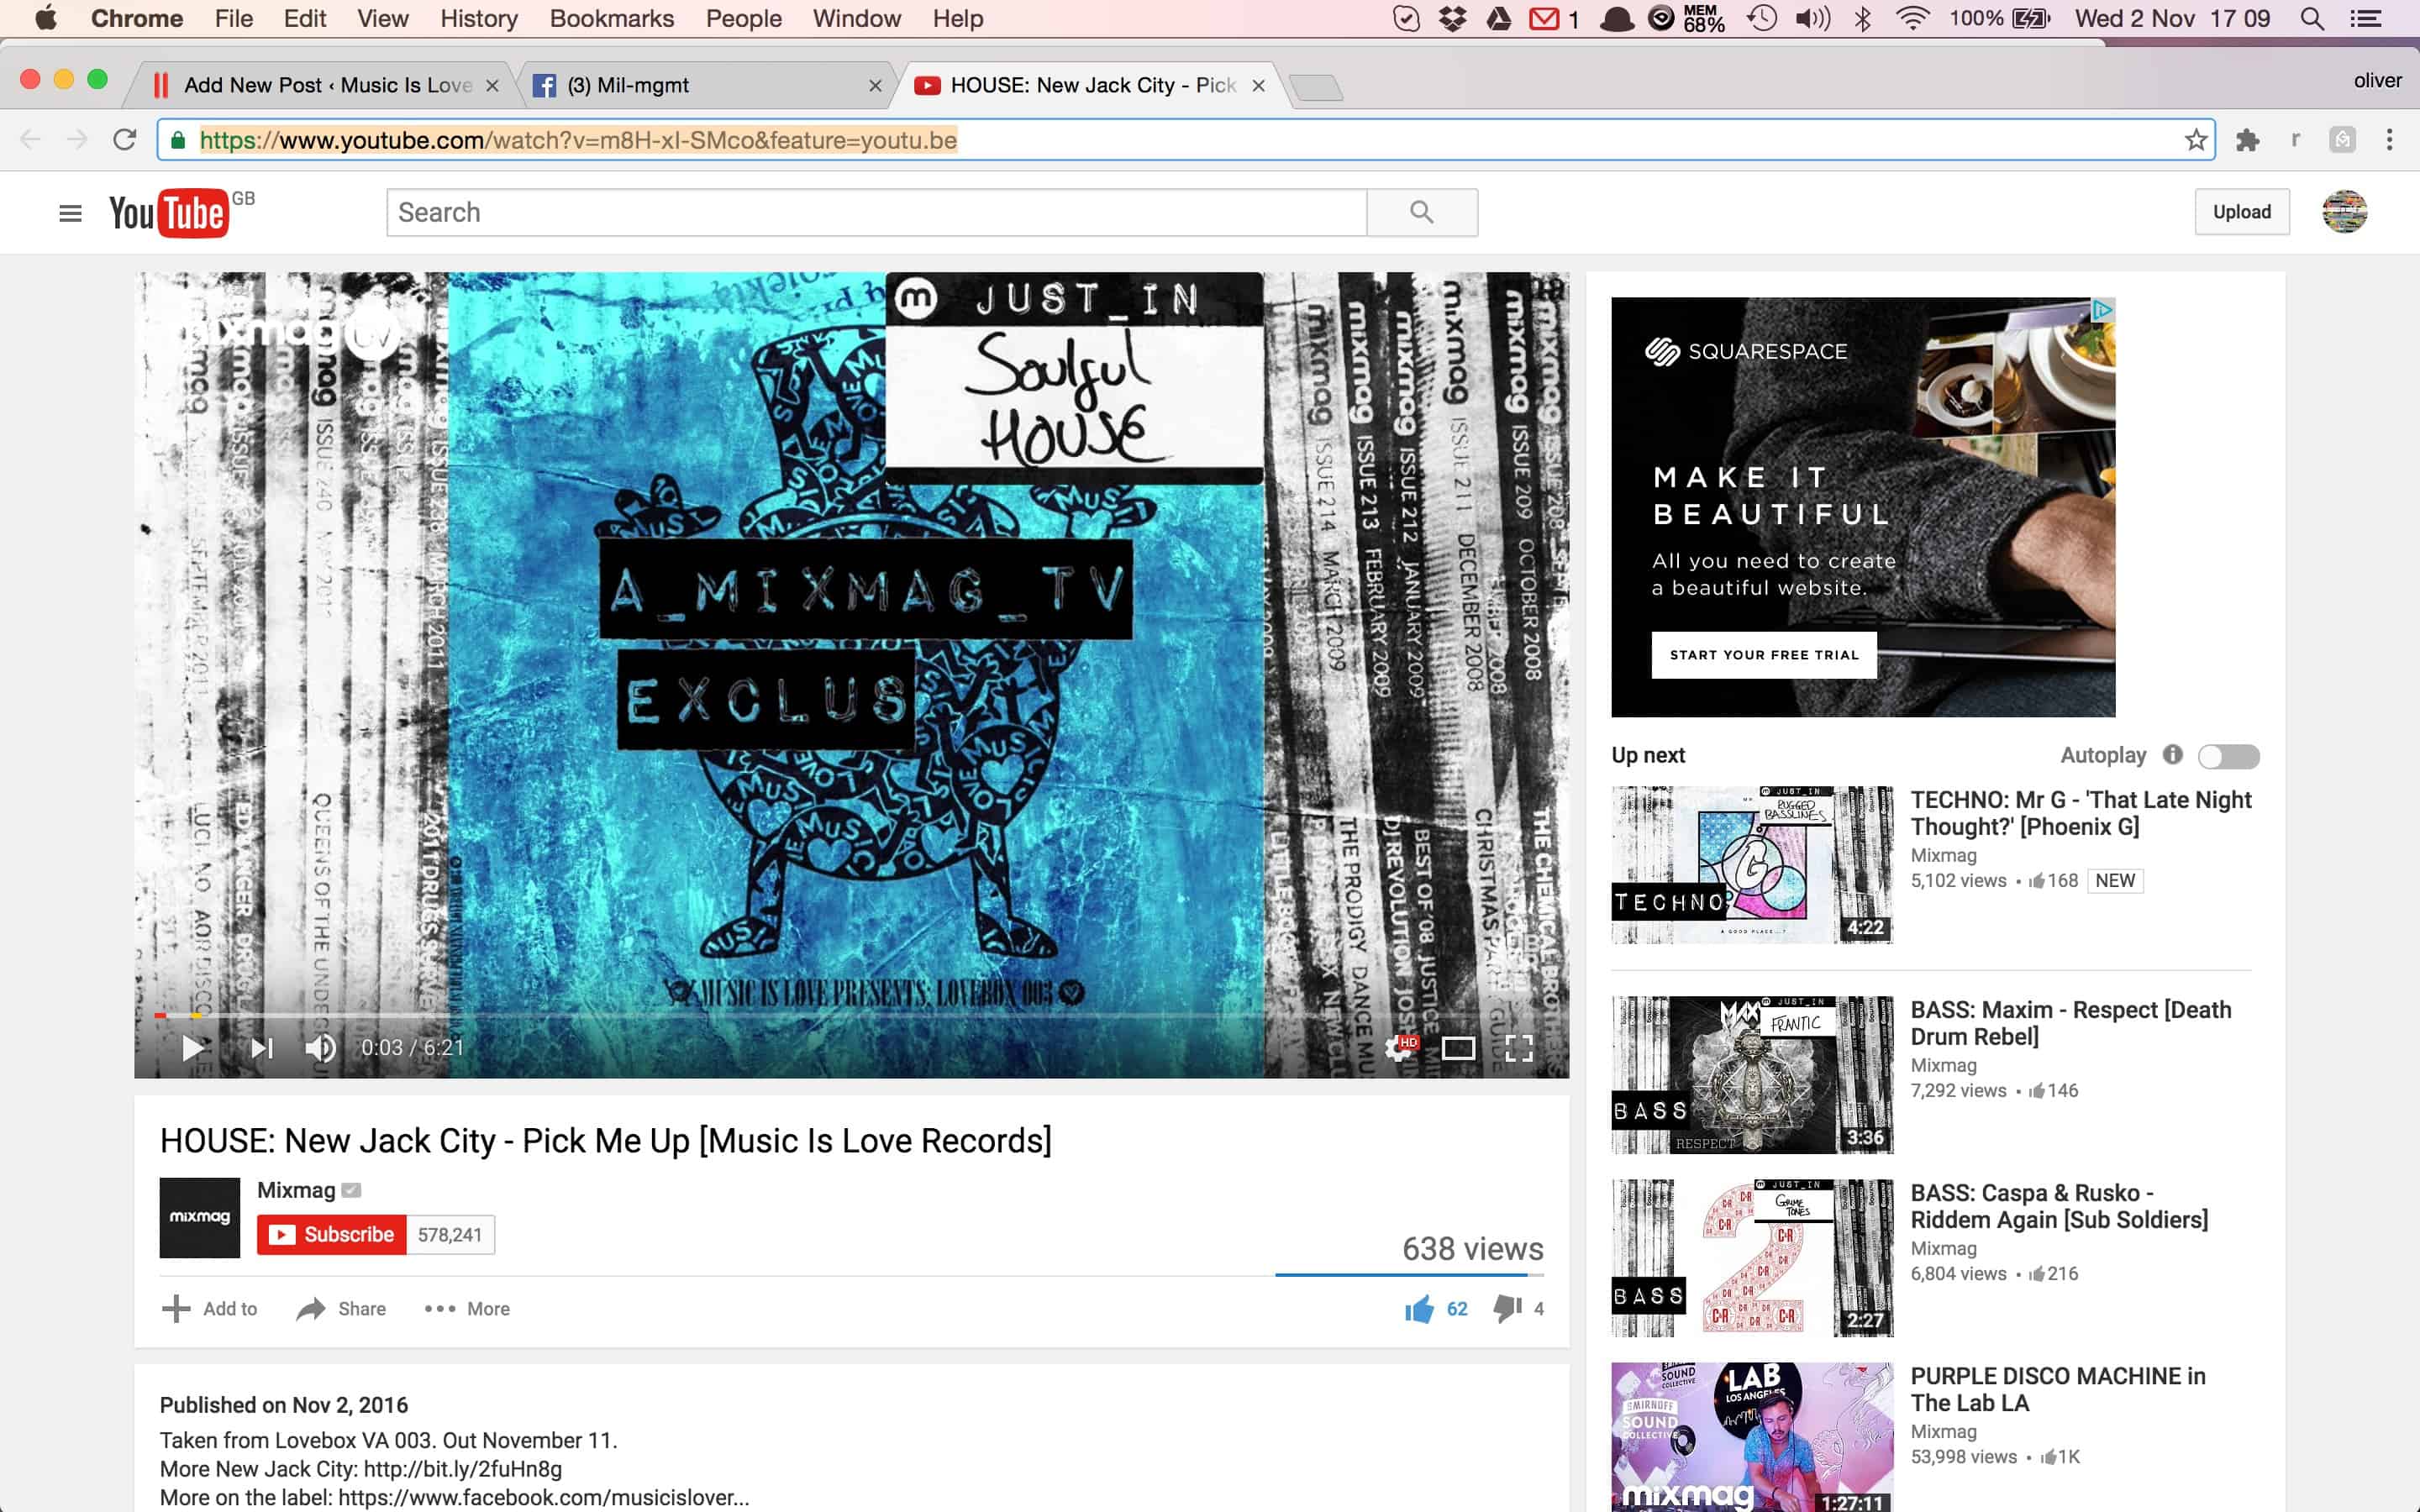Enter full screen mode icon

point(1519,1048)
